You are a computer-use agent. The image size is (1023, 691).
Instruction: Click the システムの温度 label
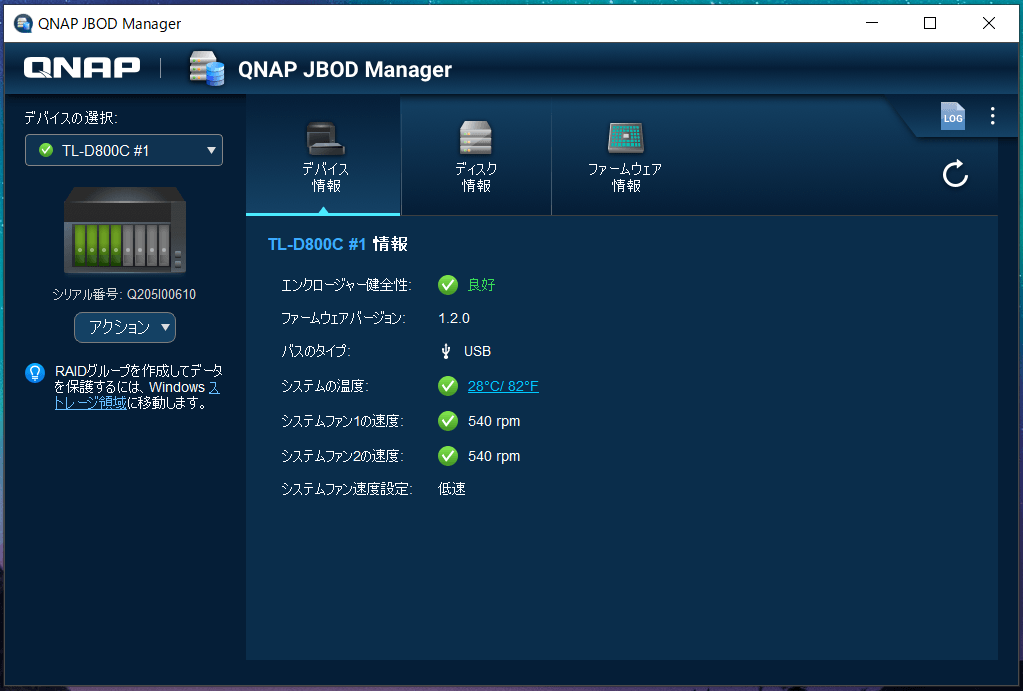pyautogui.click(x=325, y=386)
